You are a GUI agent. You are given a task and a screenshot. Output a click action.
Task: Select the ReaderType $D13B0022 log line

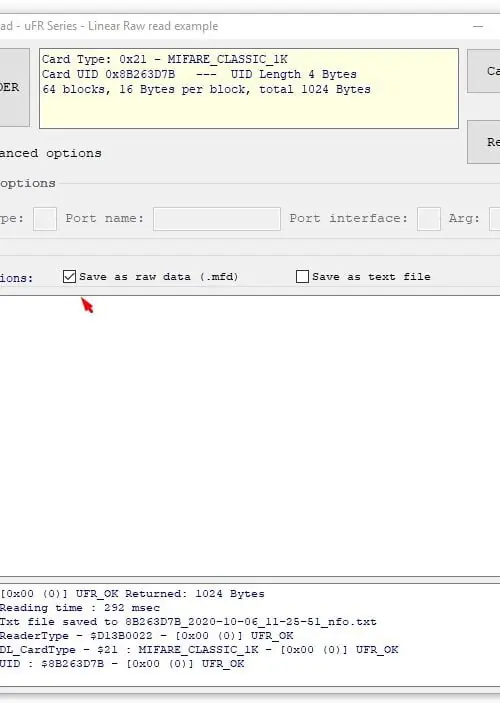[146, 636]
